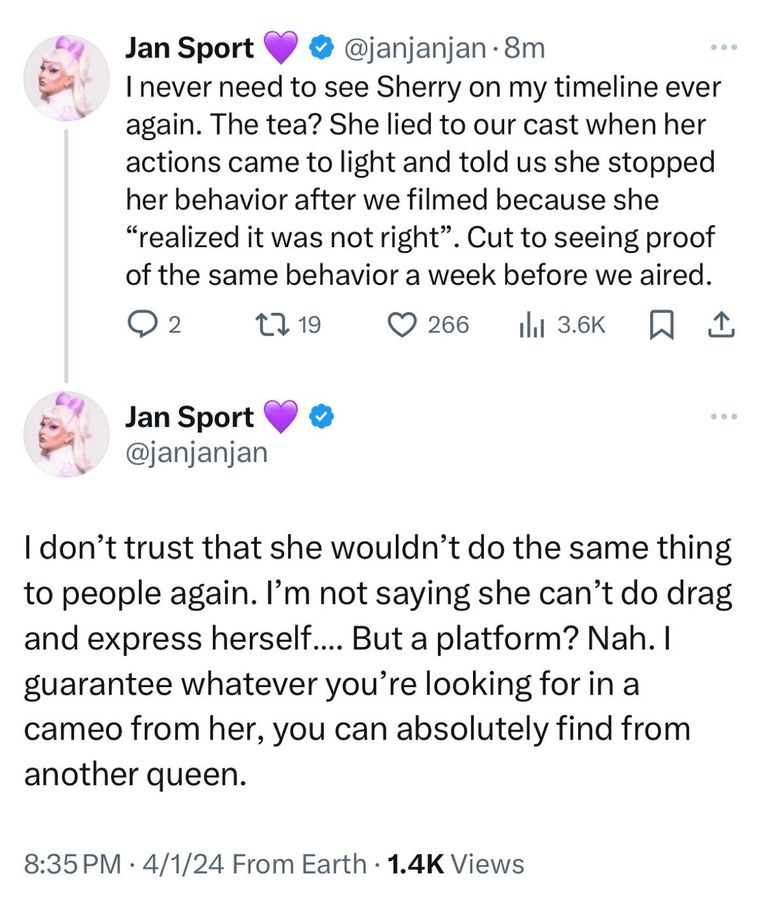This screenshot has width=765, height=898.
Task: Open more options on first tweet
Action: click(x=722, y=46)
